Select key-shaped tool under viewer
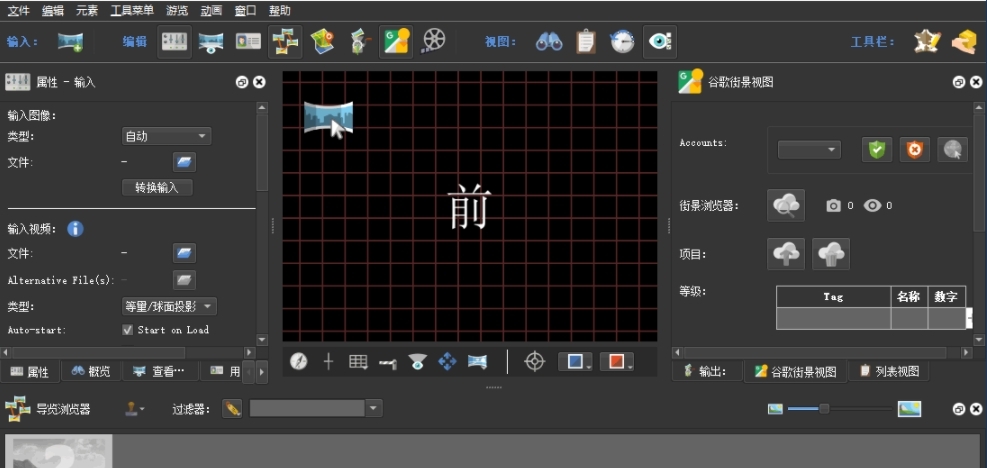 [388, 363]
